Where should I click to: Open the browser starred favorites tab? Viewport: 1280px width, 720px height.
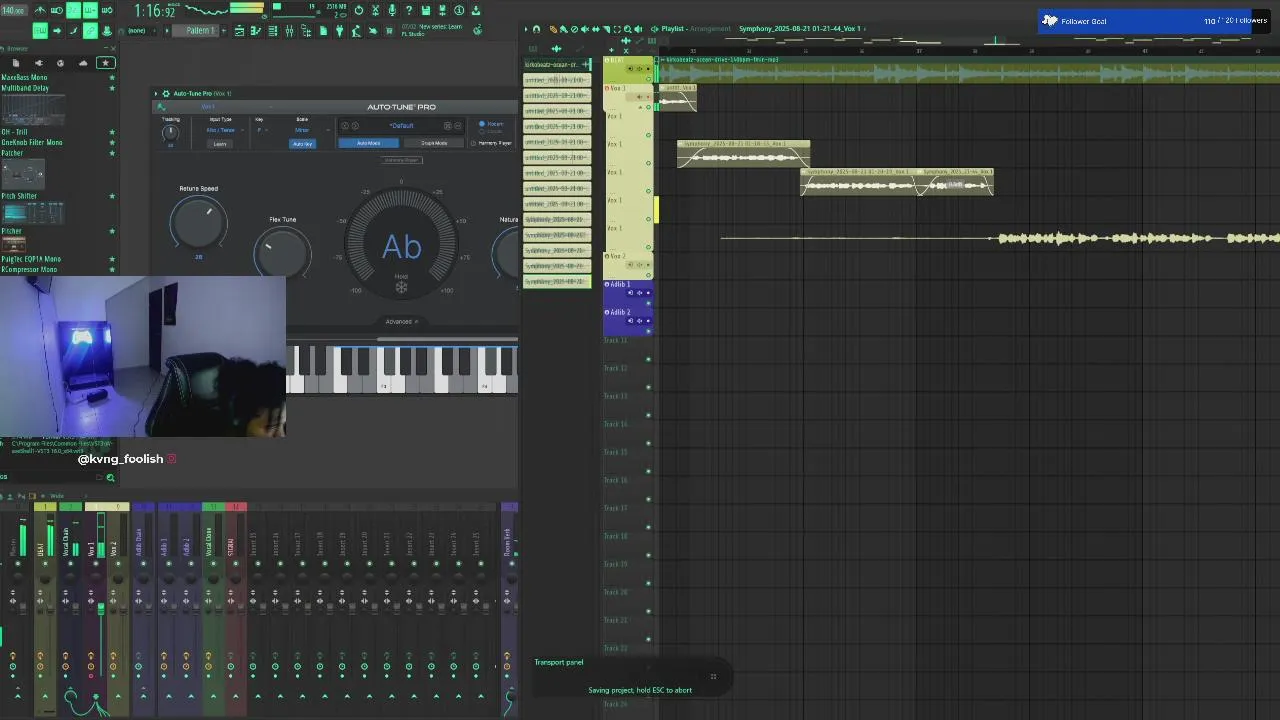106,63
